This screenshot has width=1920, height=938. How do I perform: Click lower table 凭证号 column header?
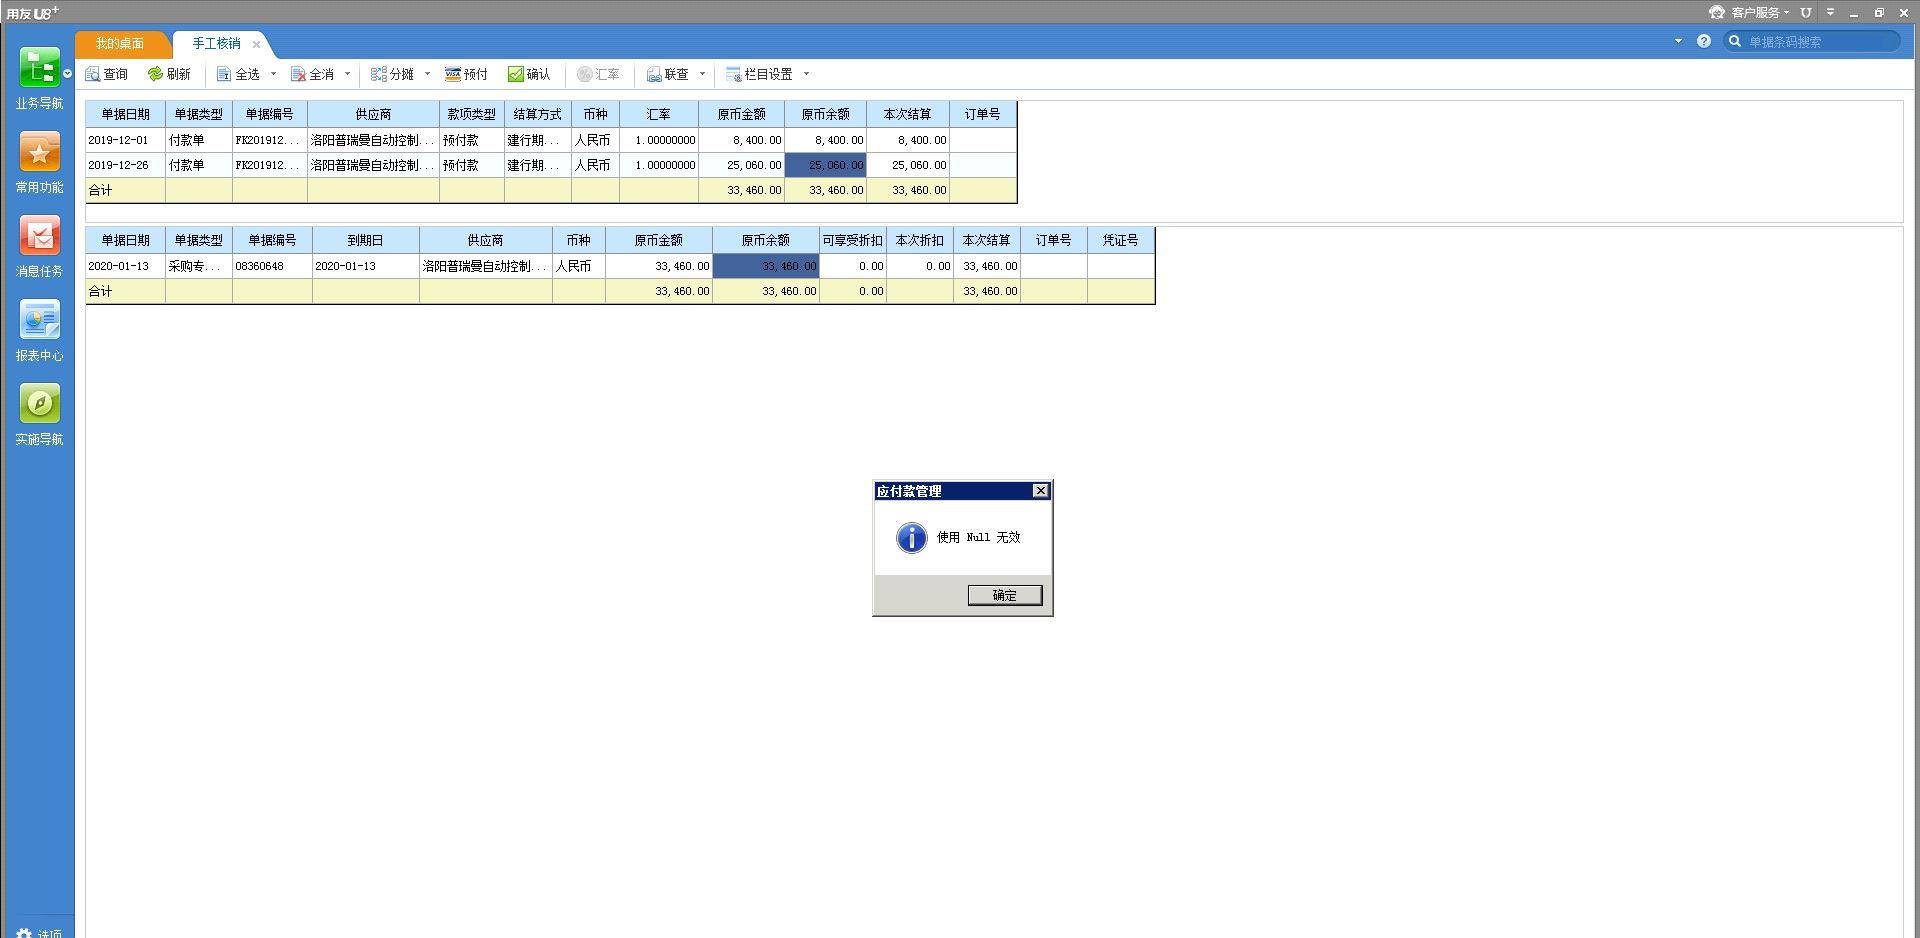(x=1121, y=240)
